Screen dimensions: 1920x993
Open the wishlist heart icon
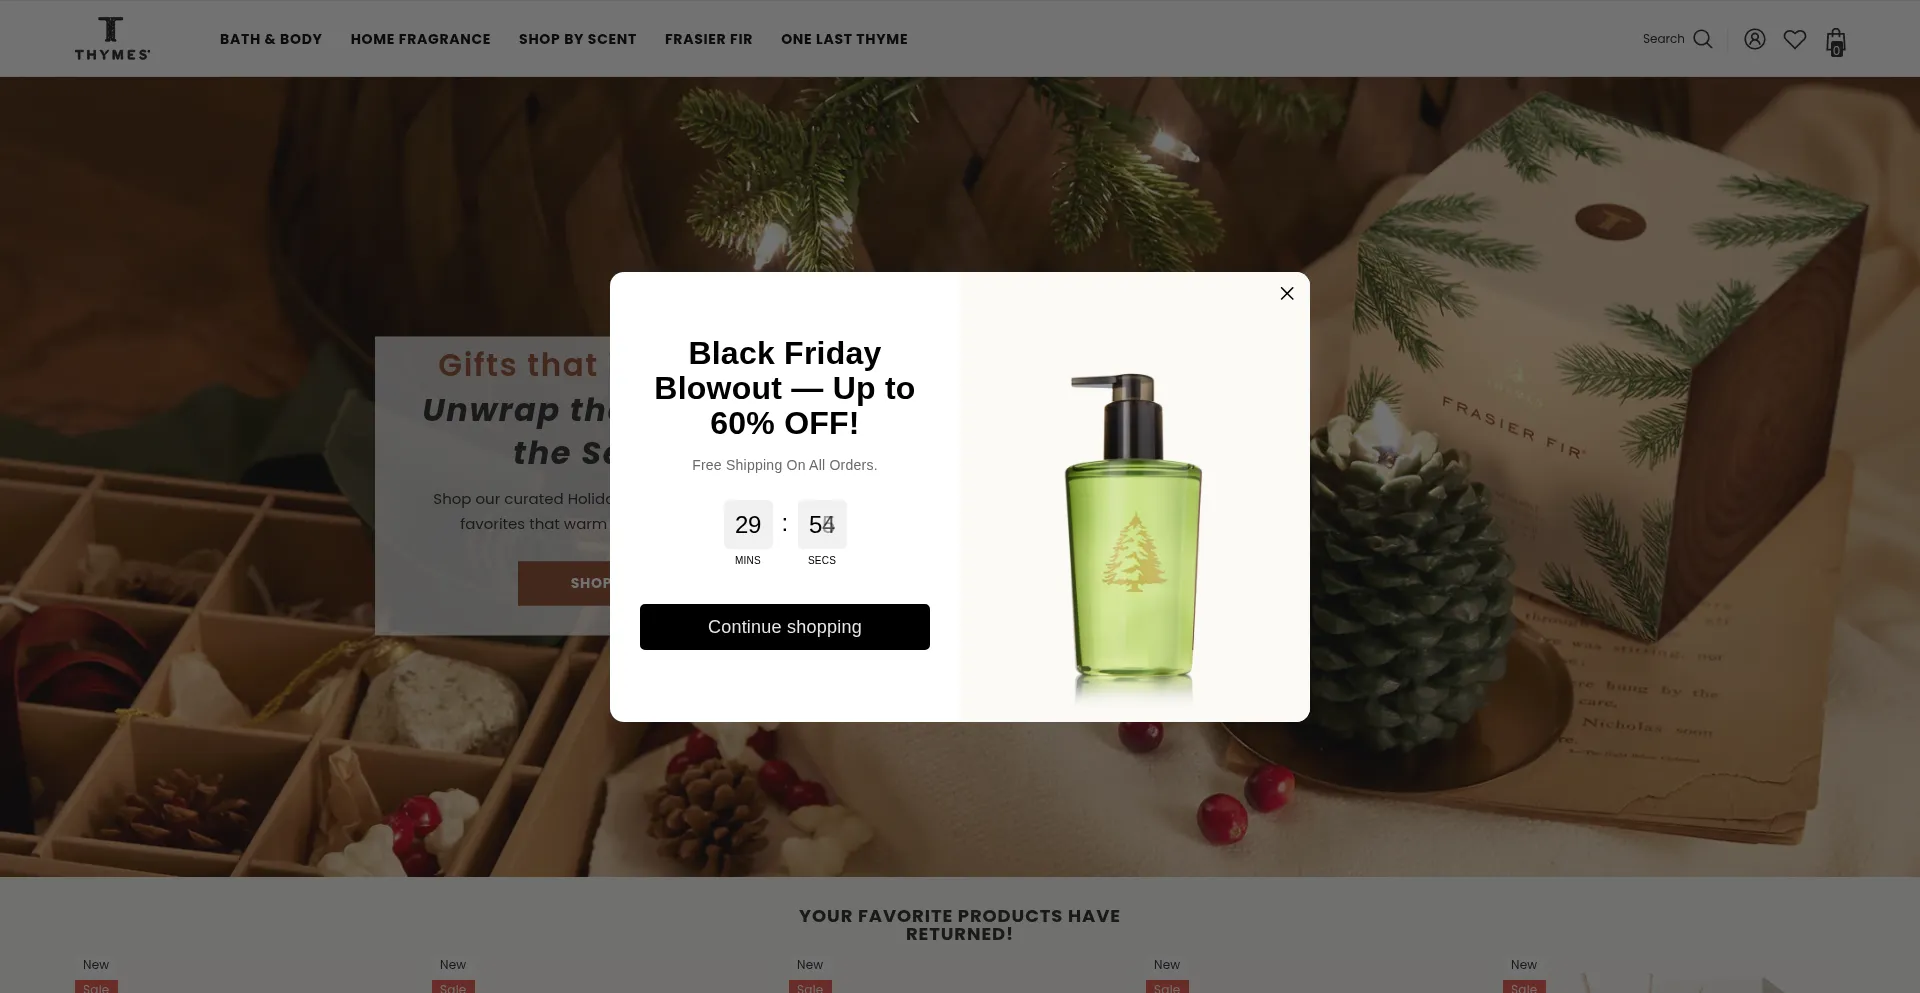(1795, 39)
